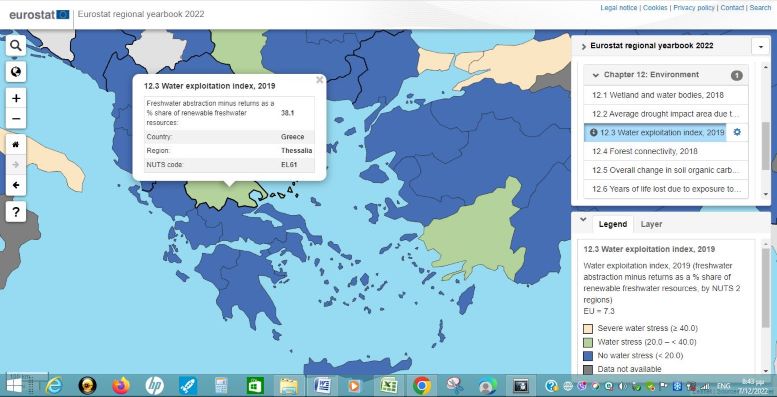Open the yearbook panel dropdown arrow
Viewport: 777px width, 397px height.
coord(761,46)
